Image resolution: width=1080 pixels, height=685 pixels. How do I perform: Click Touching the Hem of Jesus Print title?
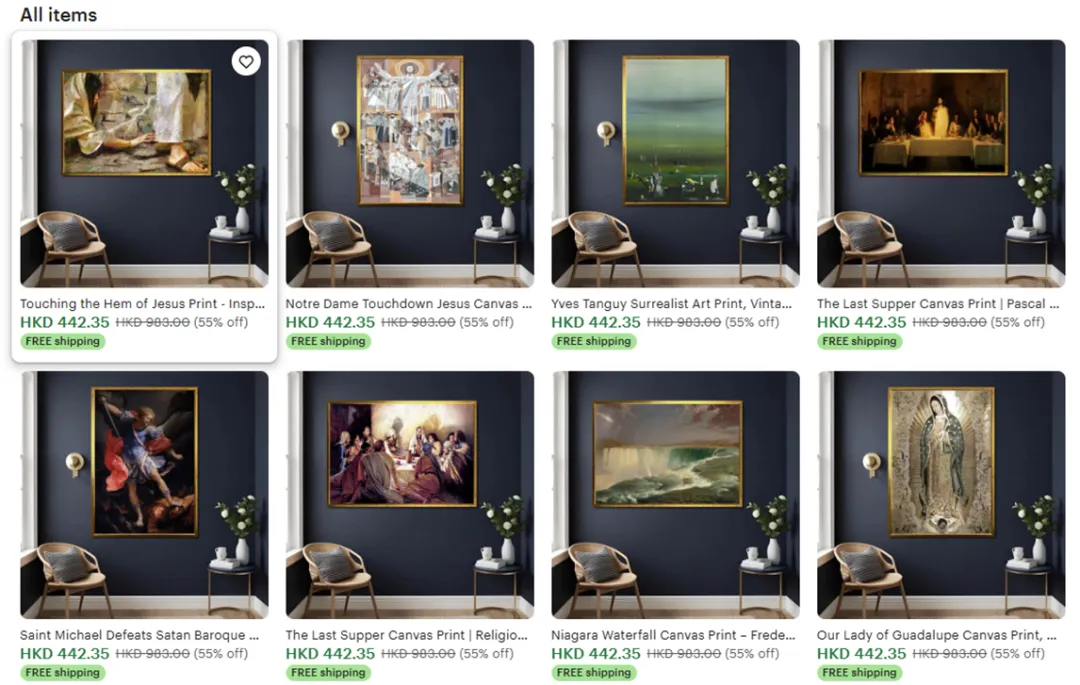pos(143,304)
